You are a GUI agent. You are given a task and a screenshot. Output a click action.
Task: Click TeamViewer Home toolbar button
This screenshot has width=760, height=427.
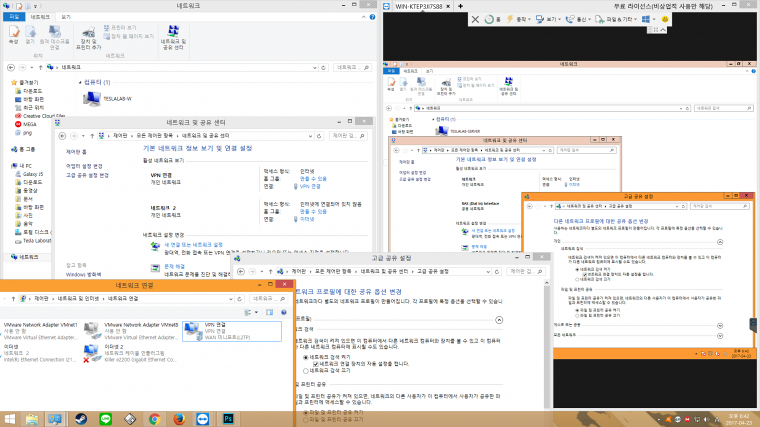[x=492, y=19]
